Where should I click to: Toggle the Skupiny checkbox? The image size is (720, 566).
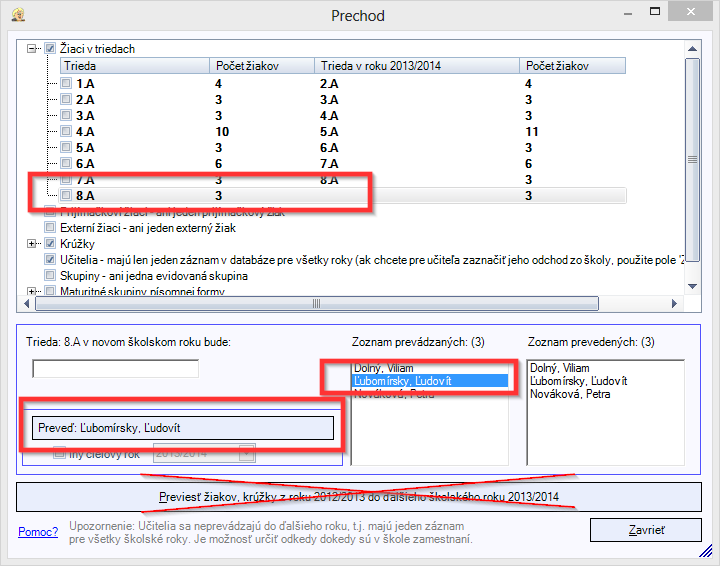point(50,275)
